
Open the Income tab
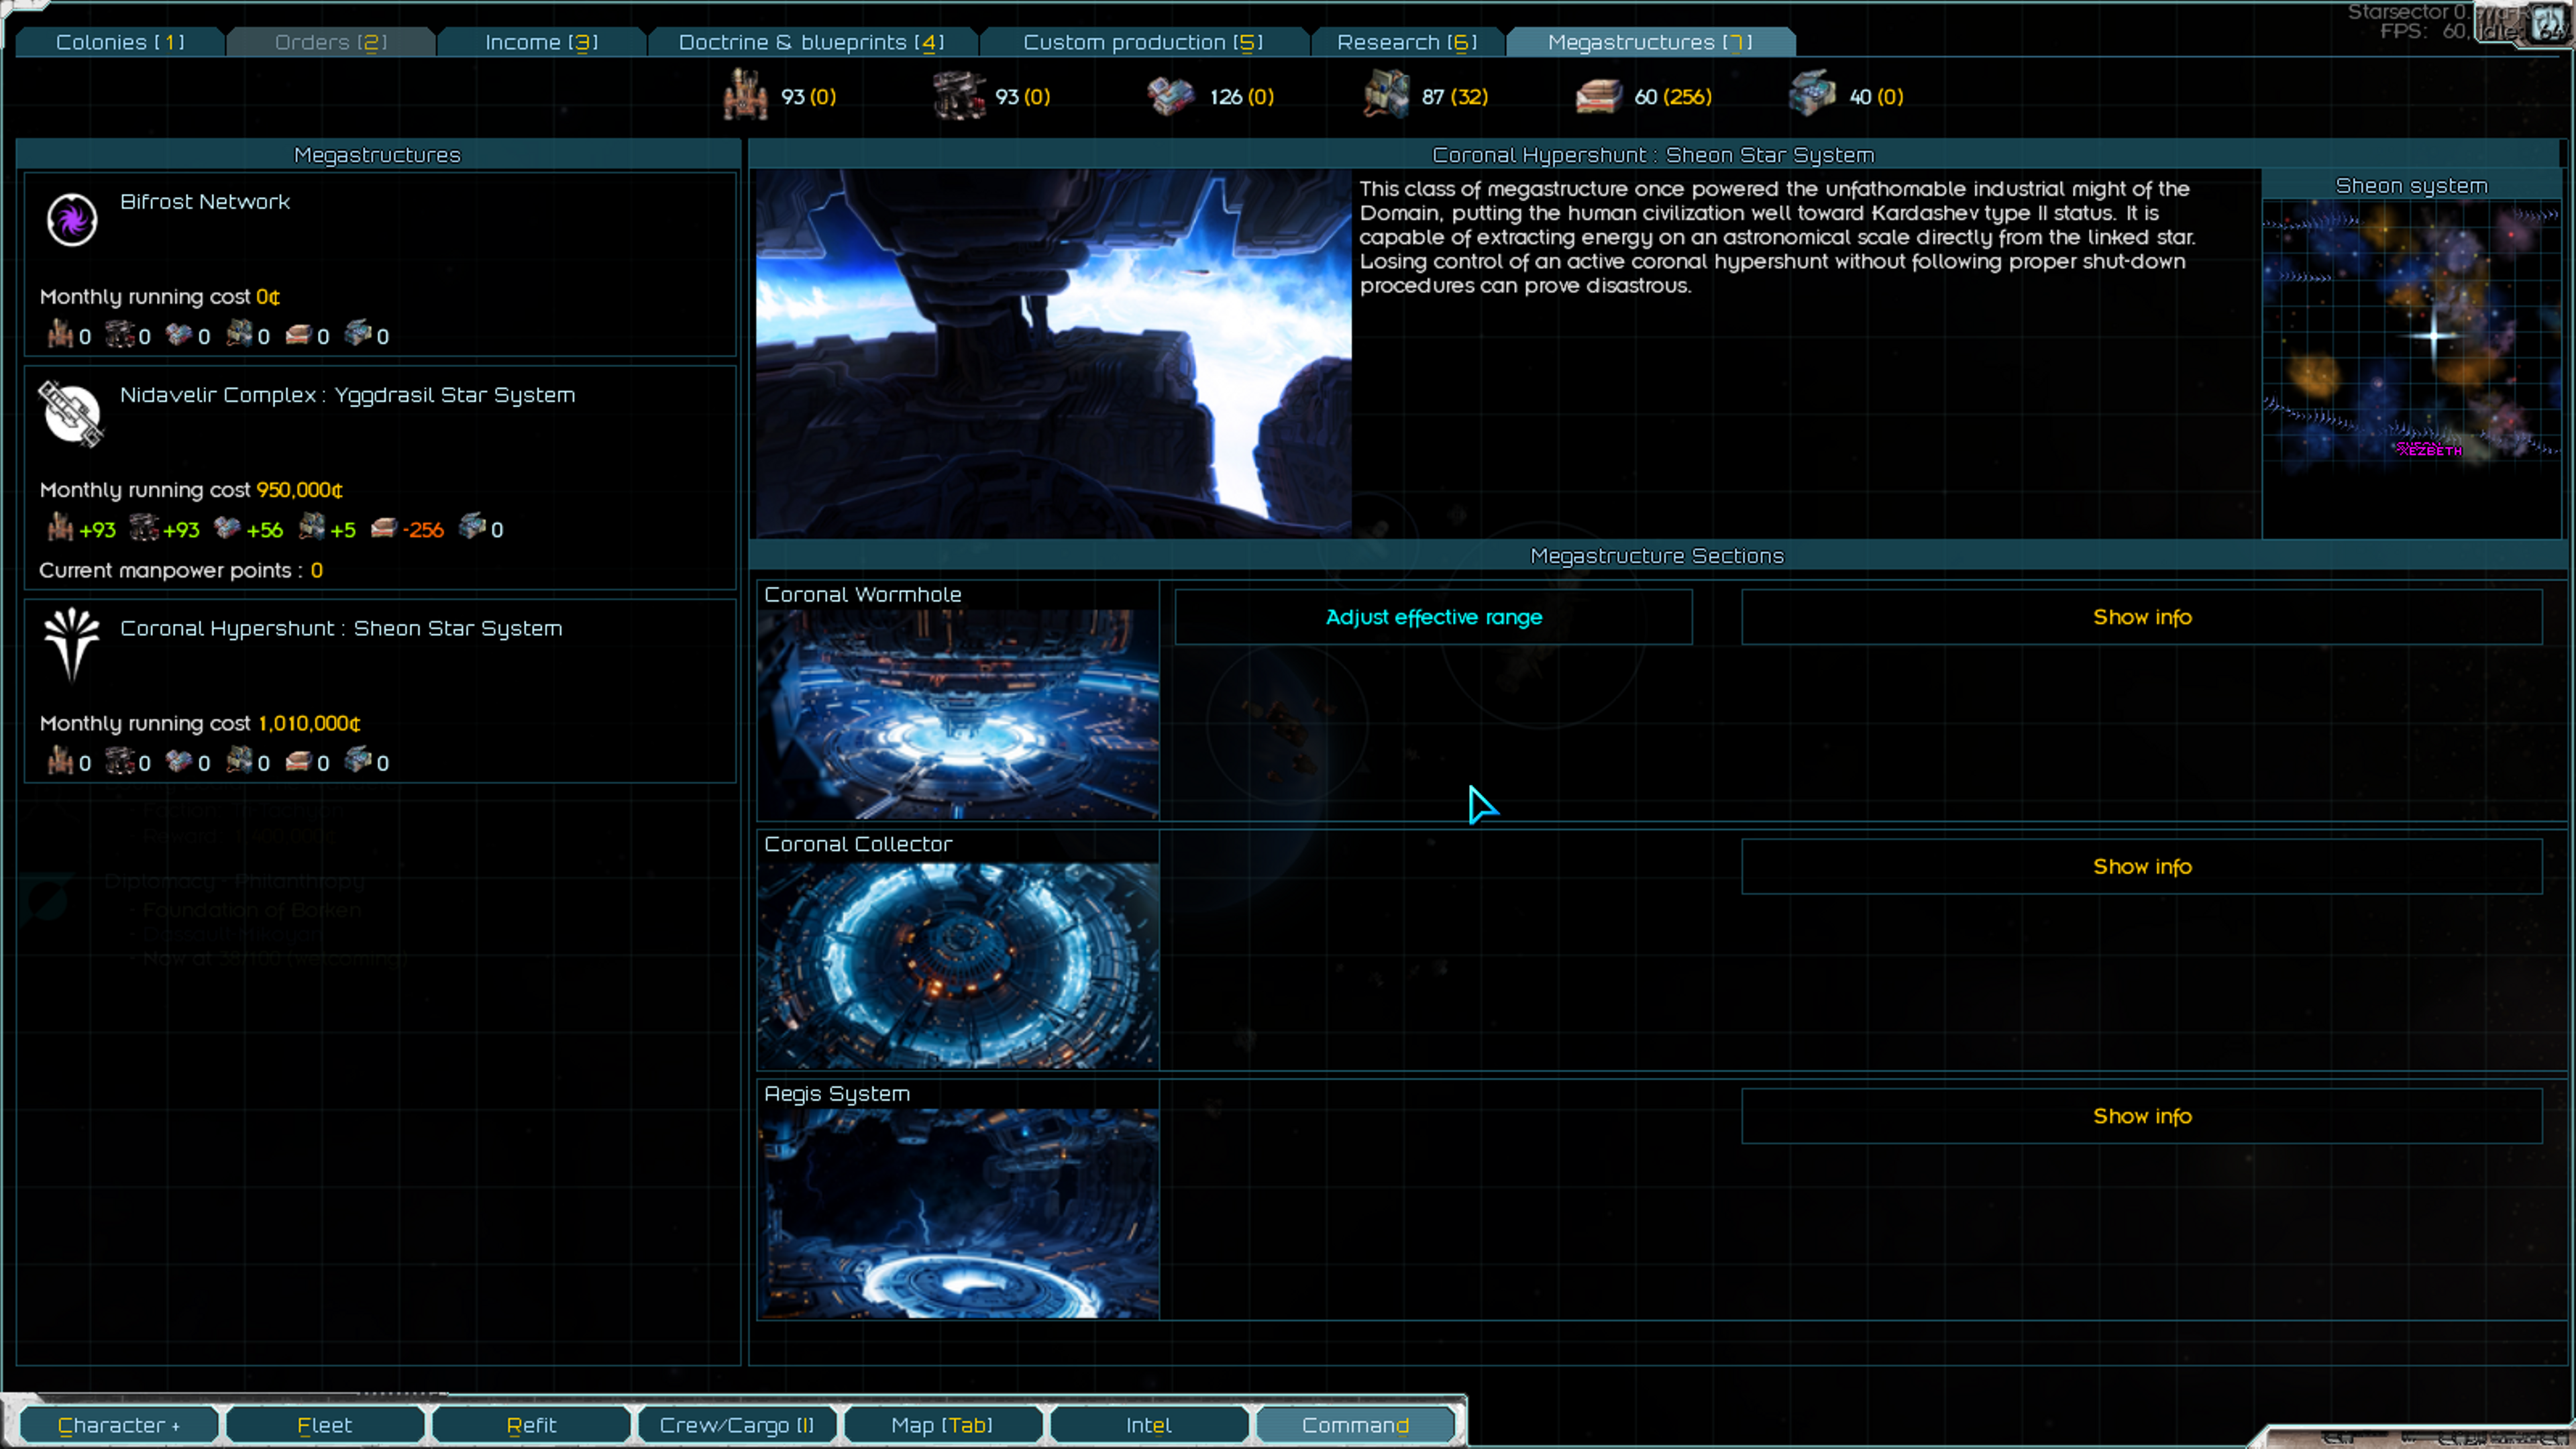[541, 42]
